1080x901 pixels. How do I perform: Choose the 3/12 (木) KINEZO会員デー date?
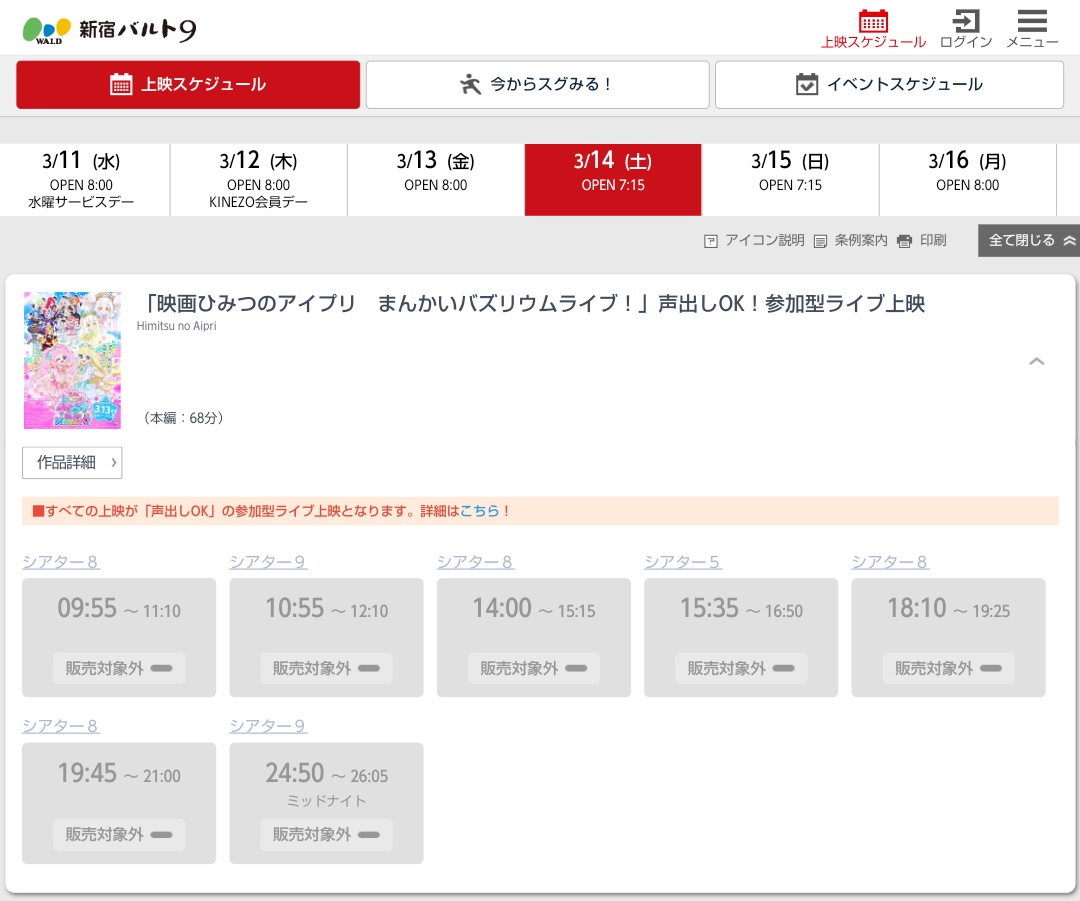(258, 180)
